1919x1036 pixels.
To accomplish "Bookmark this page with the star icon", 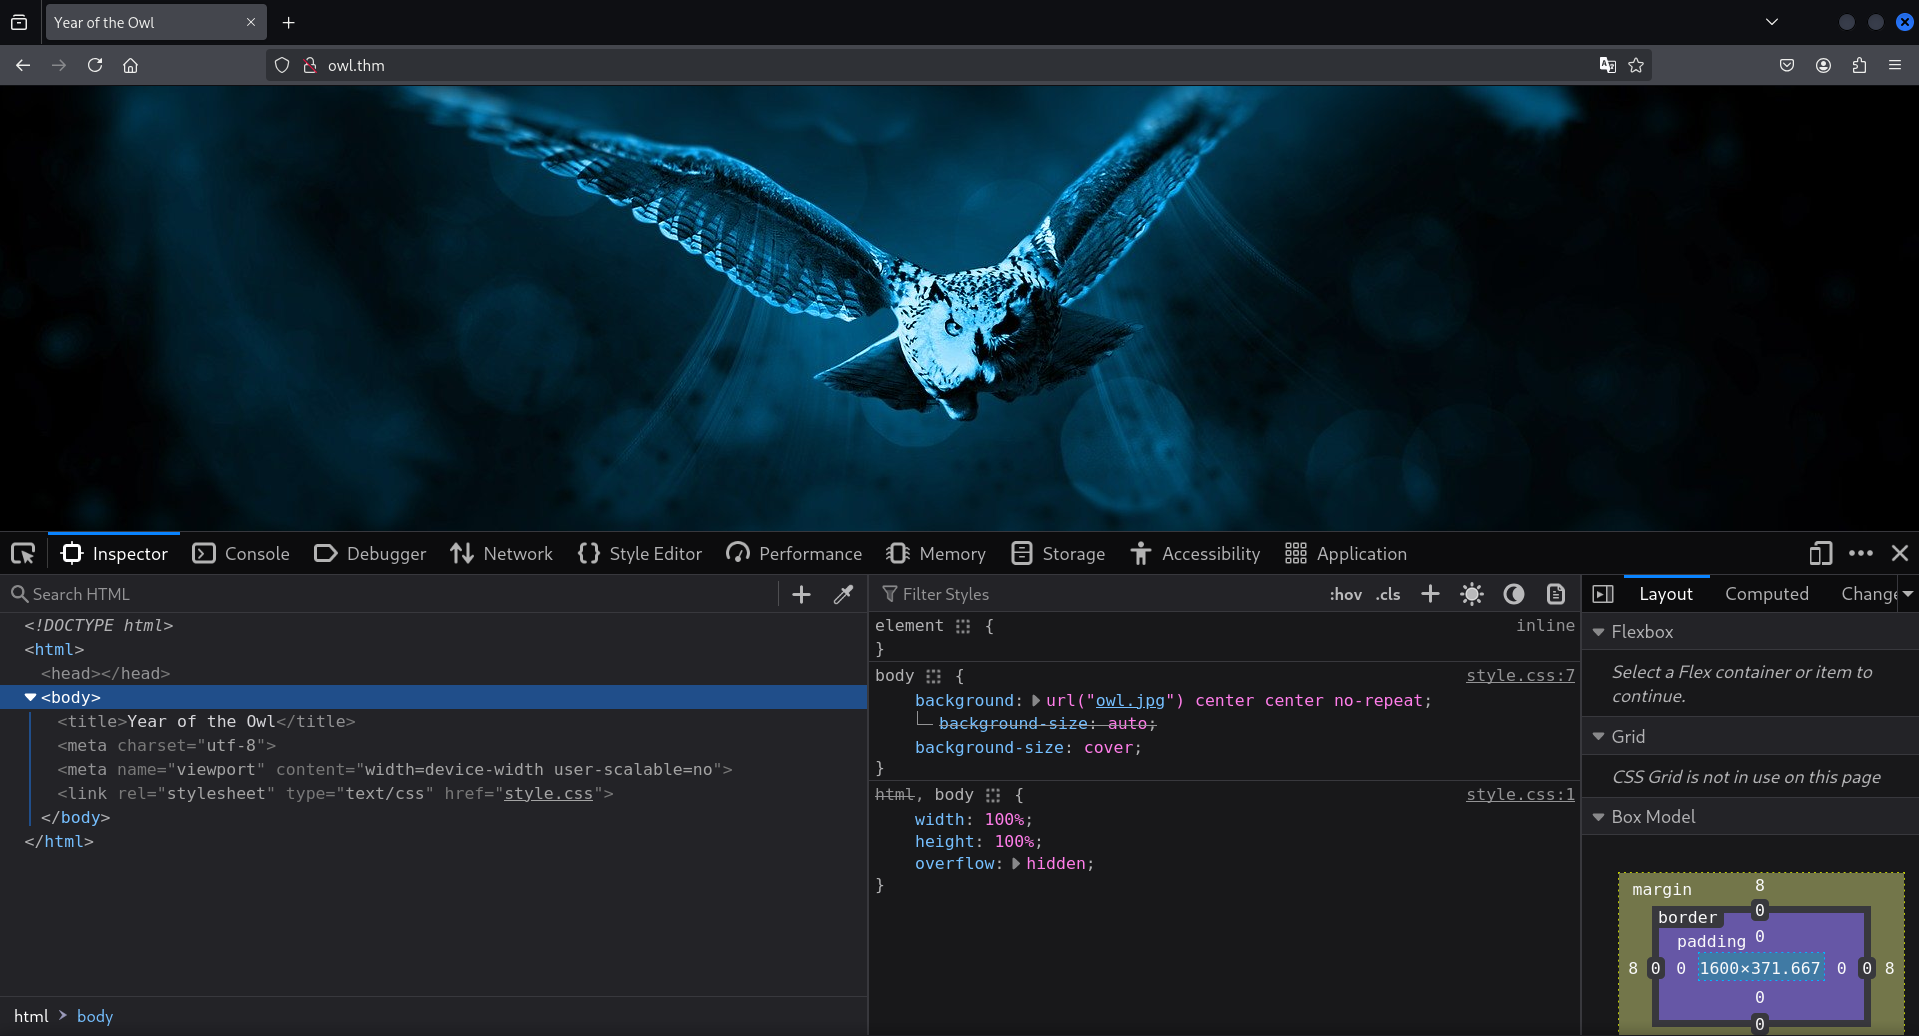I will pos(1636,65).
